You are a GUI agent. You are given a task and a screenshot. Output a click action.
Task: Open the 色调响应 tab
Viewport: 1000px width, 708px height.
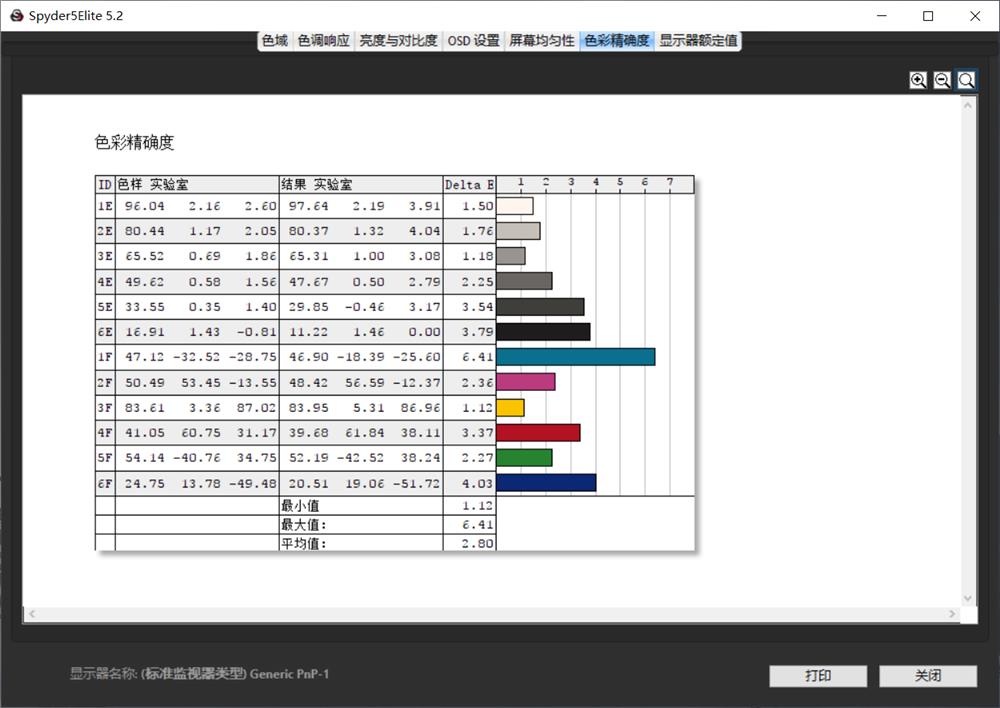pos(322,41)
